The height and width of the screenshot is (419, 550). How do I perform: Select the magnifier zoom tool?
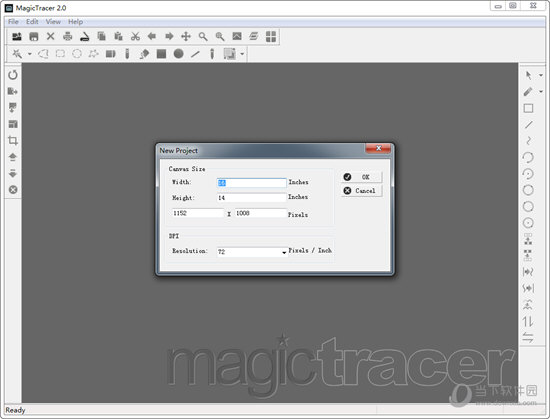point(203,36)
